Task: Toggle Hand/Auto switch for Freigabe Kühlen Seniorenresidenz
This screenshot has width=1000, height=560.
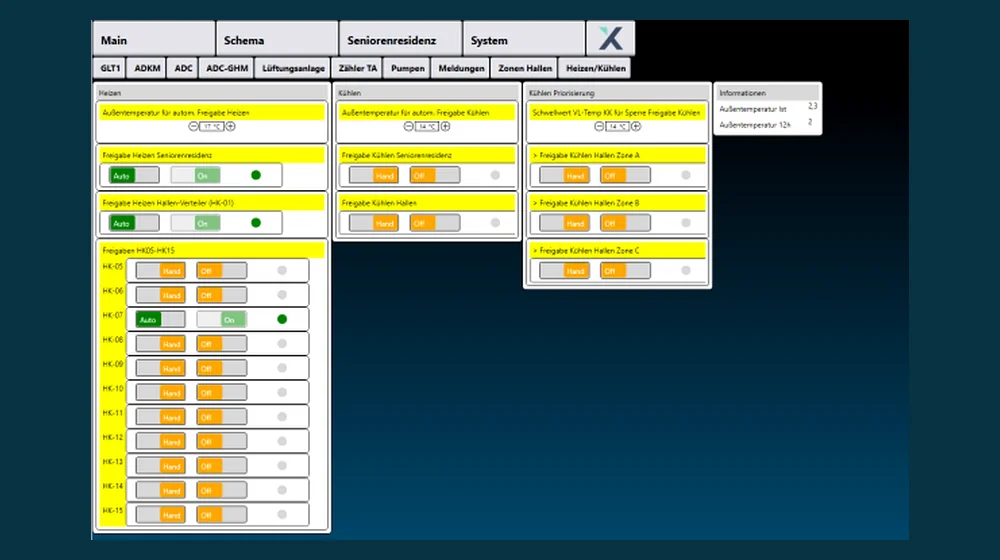Action: click(374, 175)
